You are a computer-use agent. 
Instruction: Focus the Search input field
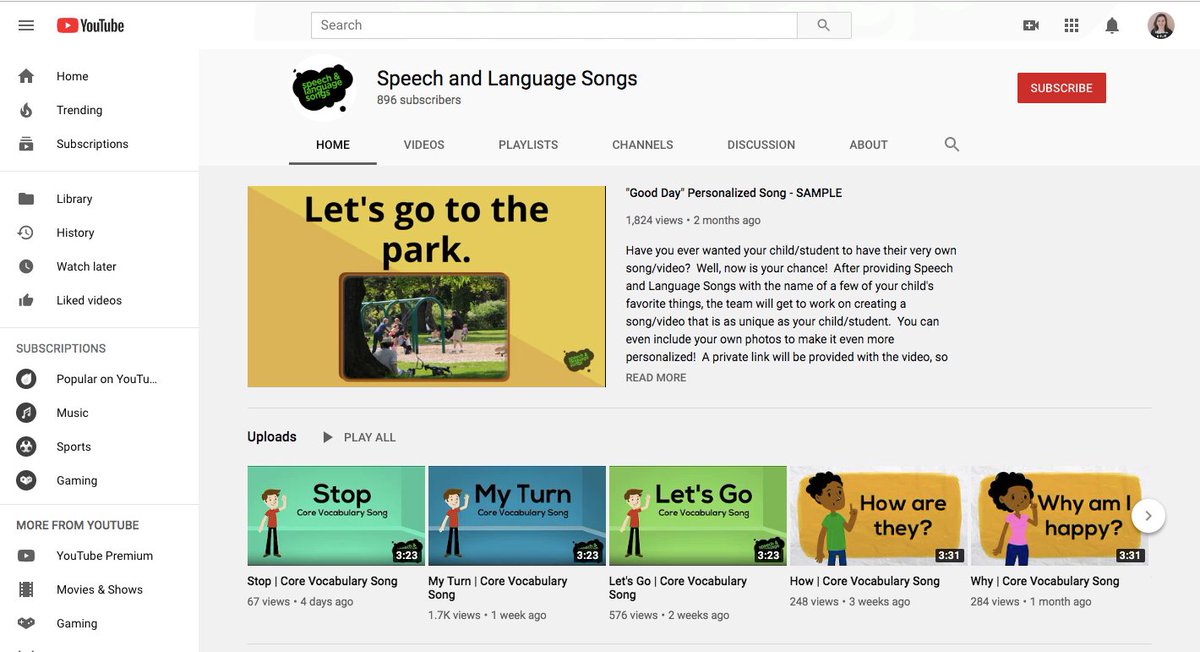(x=554, y=25)
